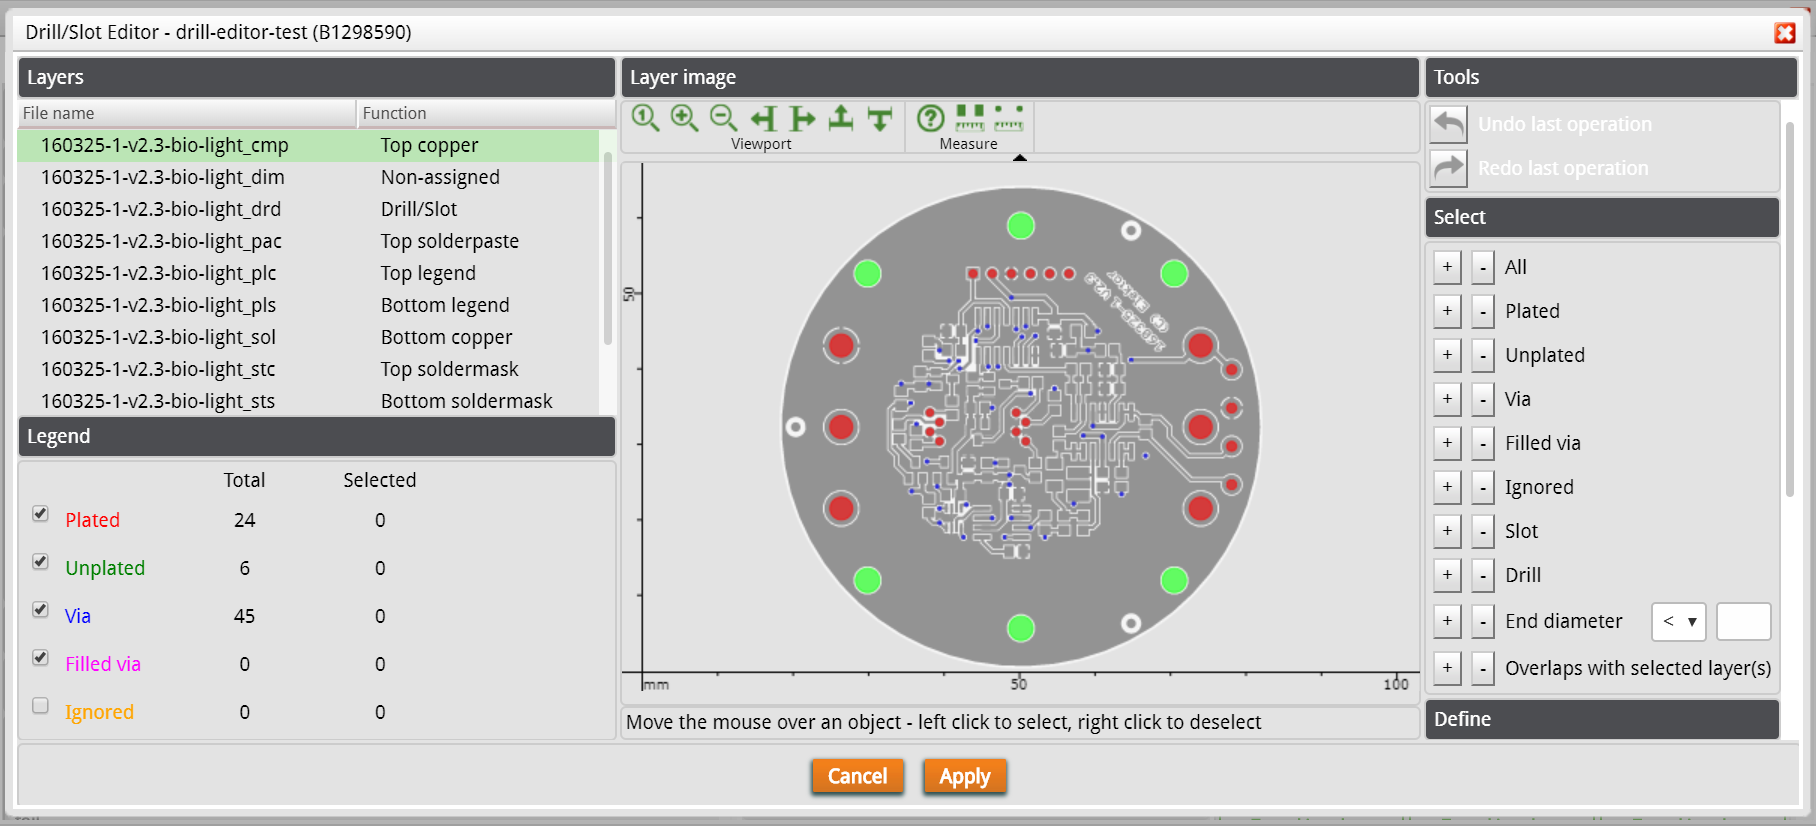1816x826 pixels.
Task: Add by End diameter to selection
Action: point(1447,621)
